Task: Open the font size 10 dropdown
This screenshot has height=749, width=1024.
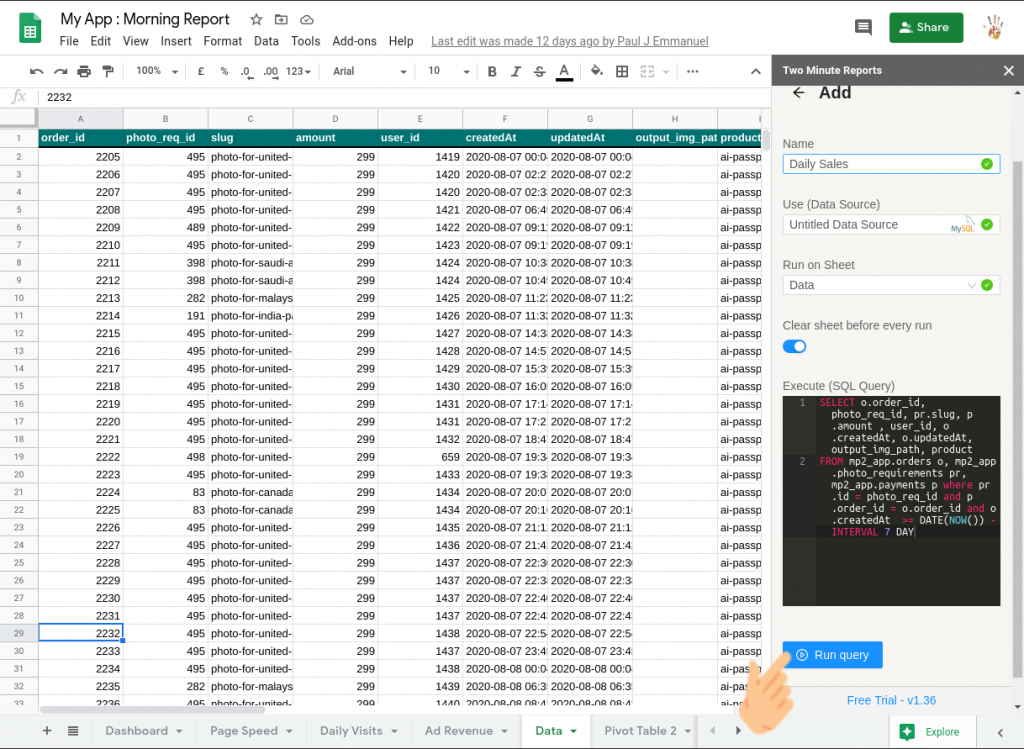Action: pyautogui.click(x=449, y=71)
